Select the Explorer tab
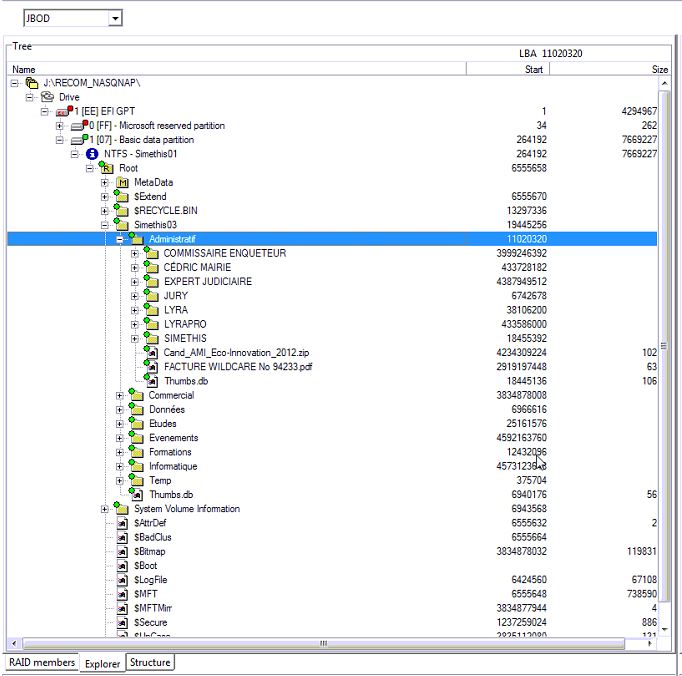Viewport: 682px width, 676px height. click(x=102, y=663)
